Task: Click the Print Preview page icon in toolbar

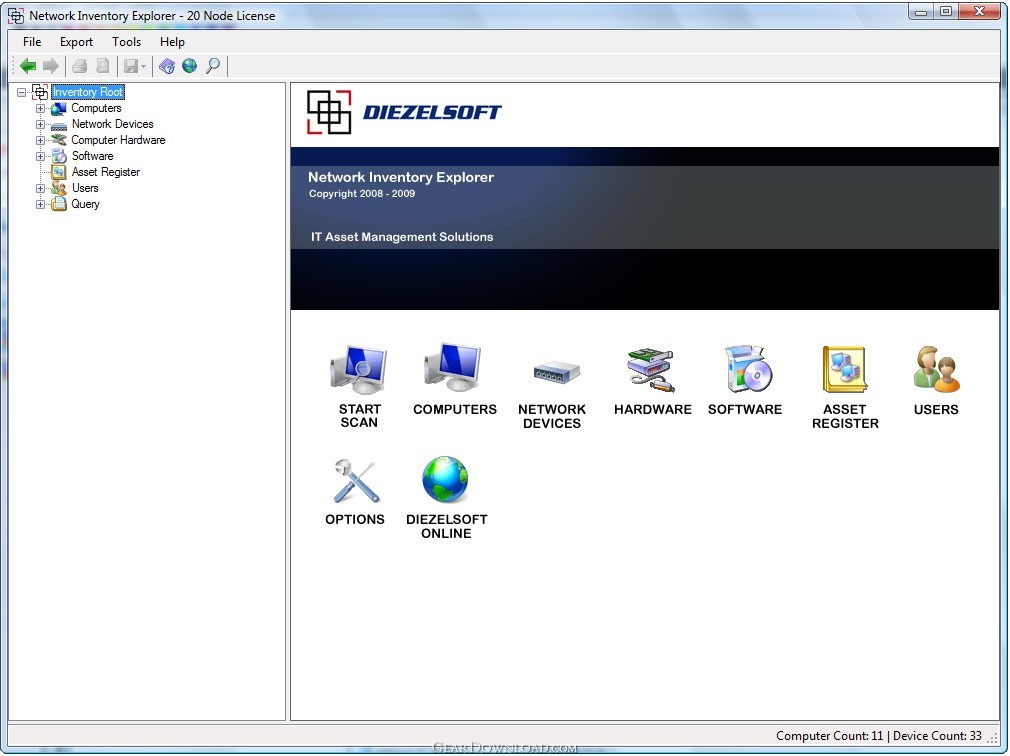Action: pos(102,66)
